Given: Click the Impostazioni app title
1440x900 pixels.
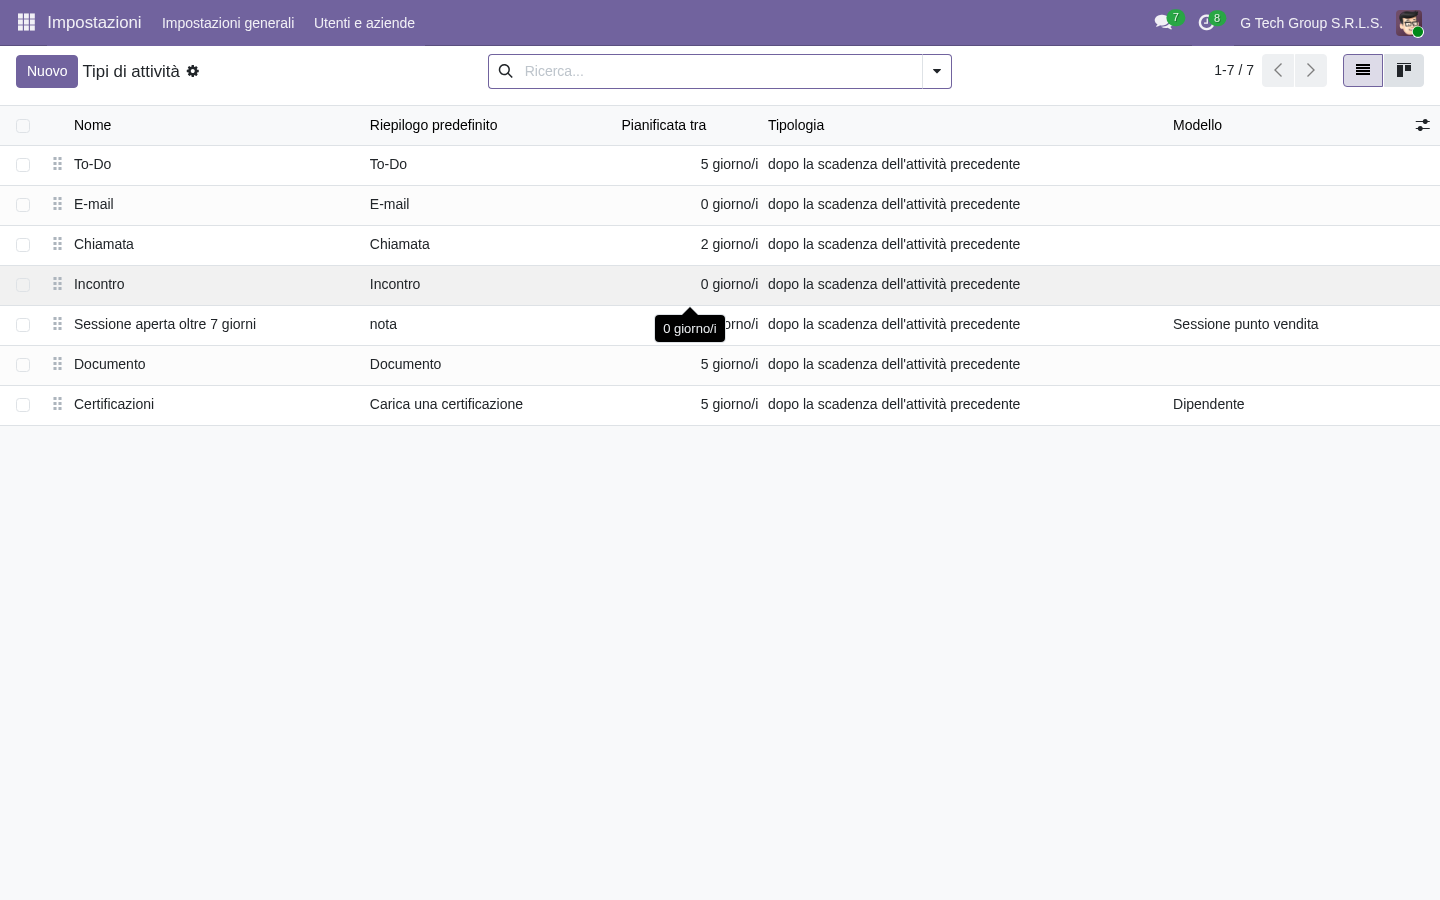Looking at the screenshot, I should tap(94, 22).
